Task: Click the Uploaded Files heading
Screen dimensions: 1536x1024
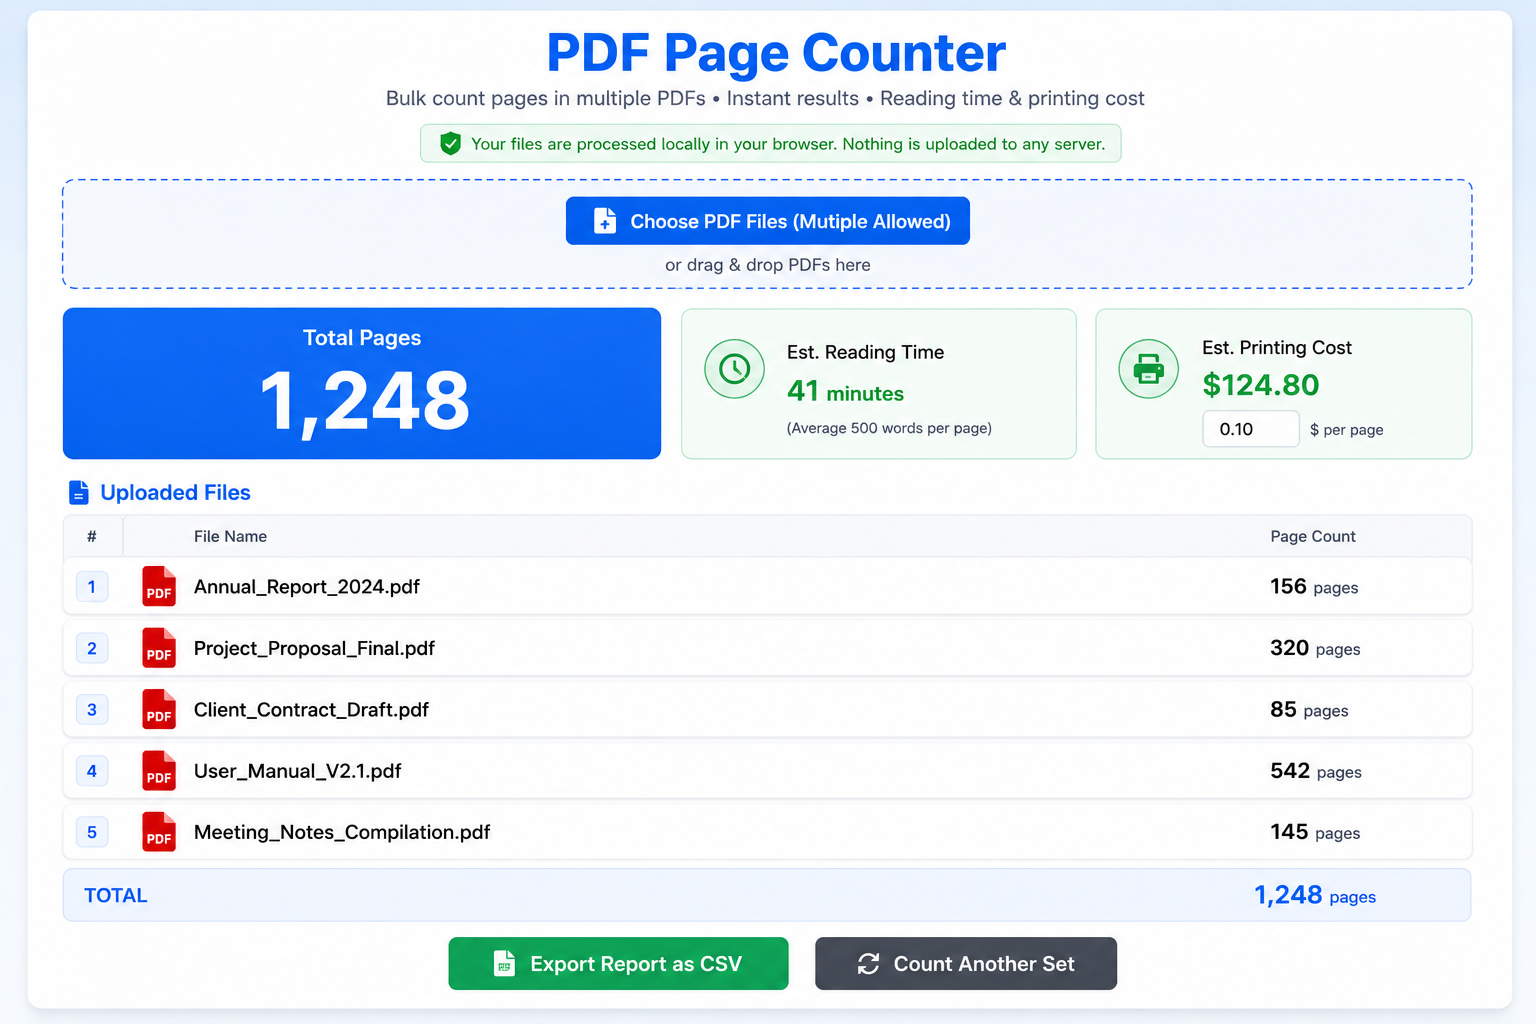Action: (175, 492)
